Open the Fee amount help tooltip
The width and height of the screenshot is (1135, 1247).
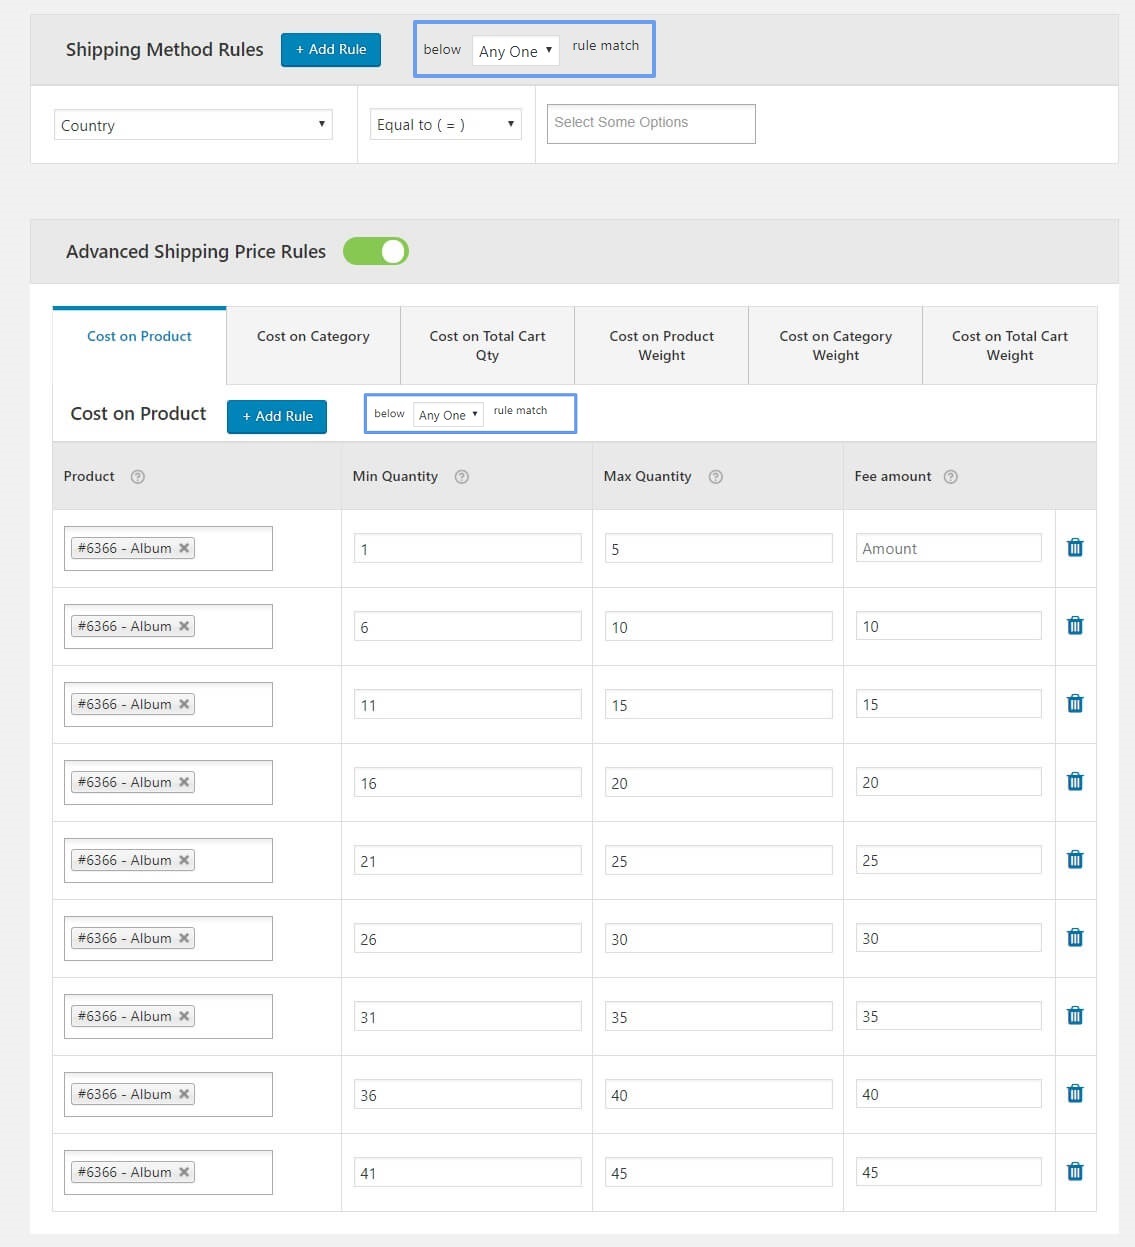(951, 477)
